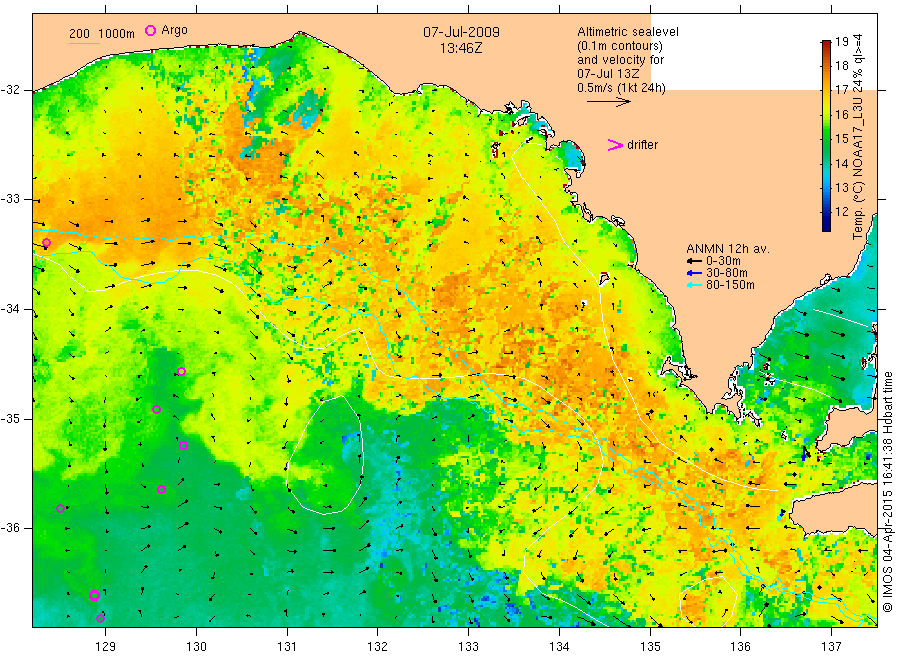Click the 'ANMN 12h av.' legend heading
This screenshot has height=660, width=900.
click(728, 249)
